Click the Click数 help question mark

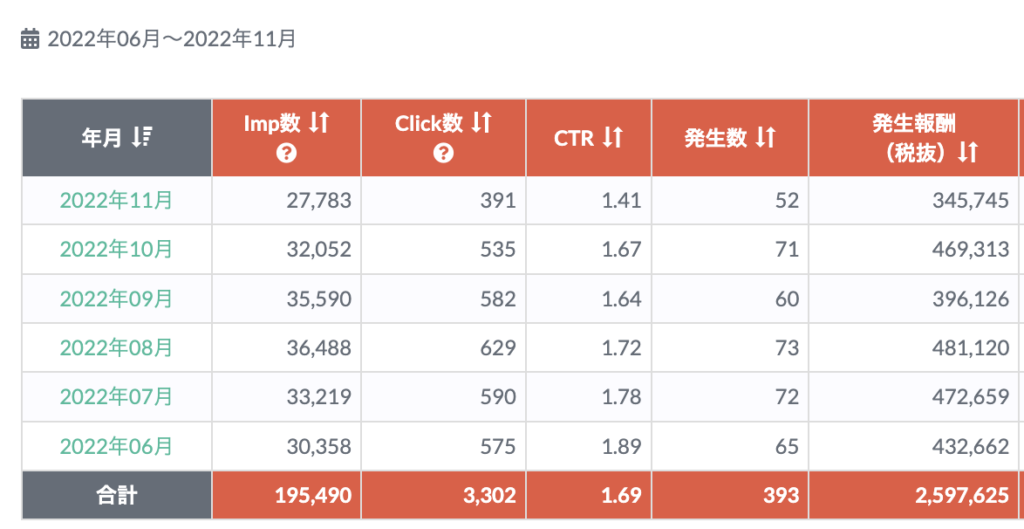point(444,153)
